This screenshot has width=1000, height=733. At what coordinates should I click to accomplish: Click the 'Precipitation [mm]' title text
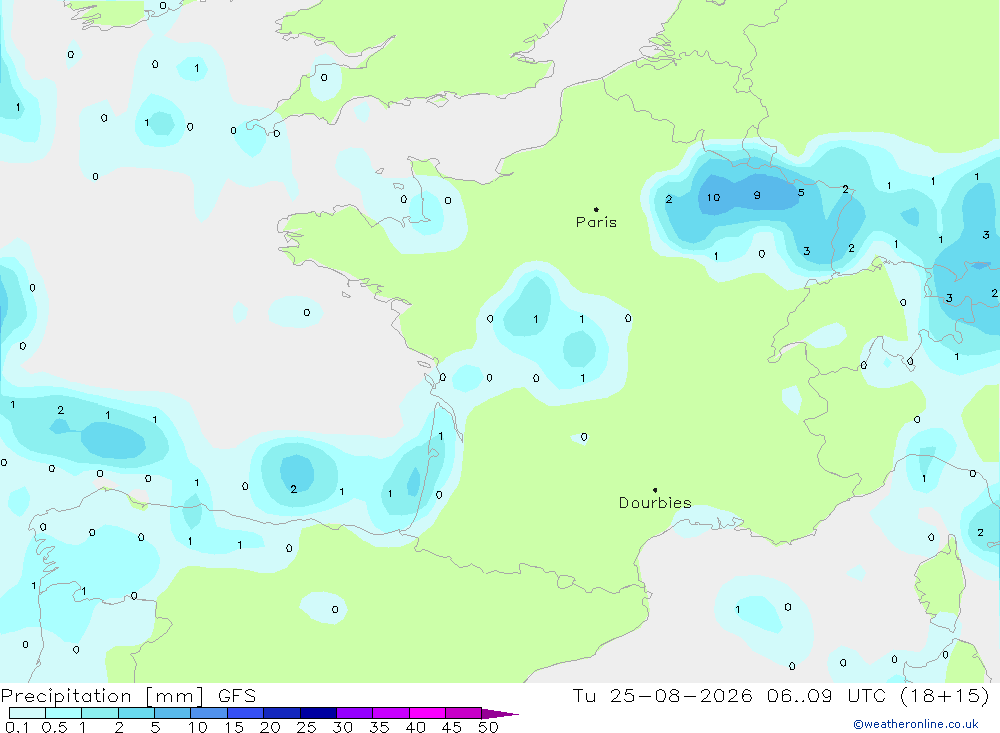102,696
